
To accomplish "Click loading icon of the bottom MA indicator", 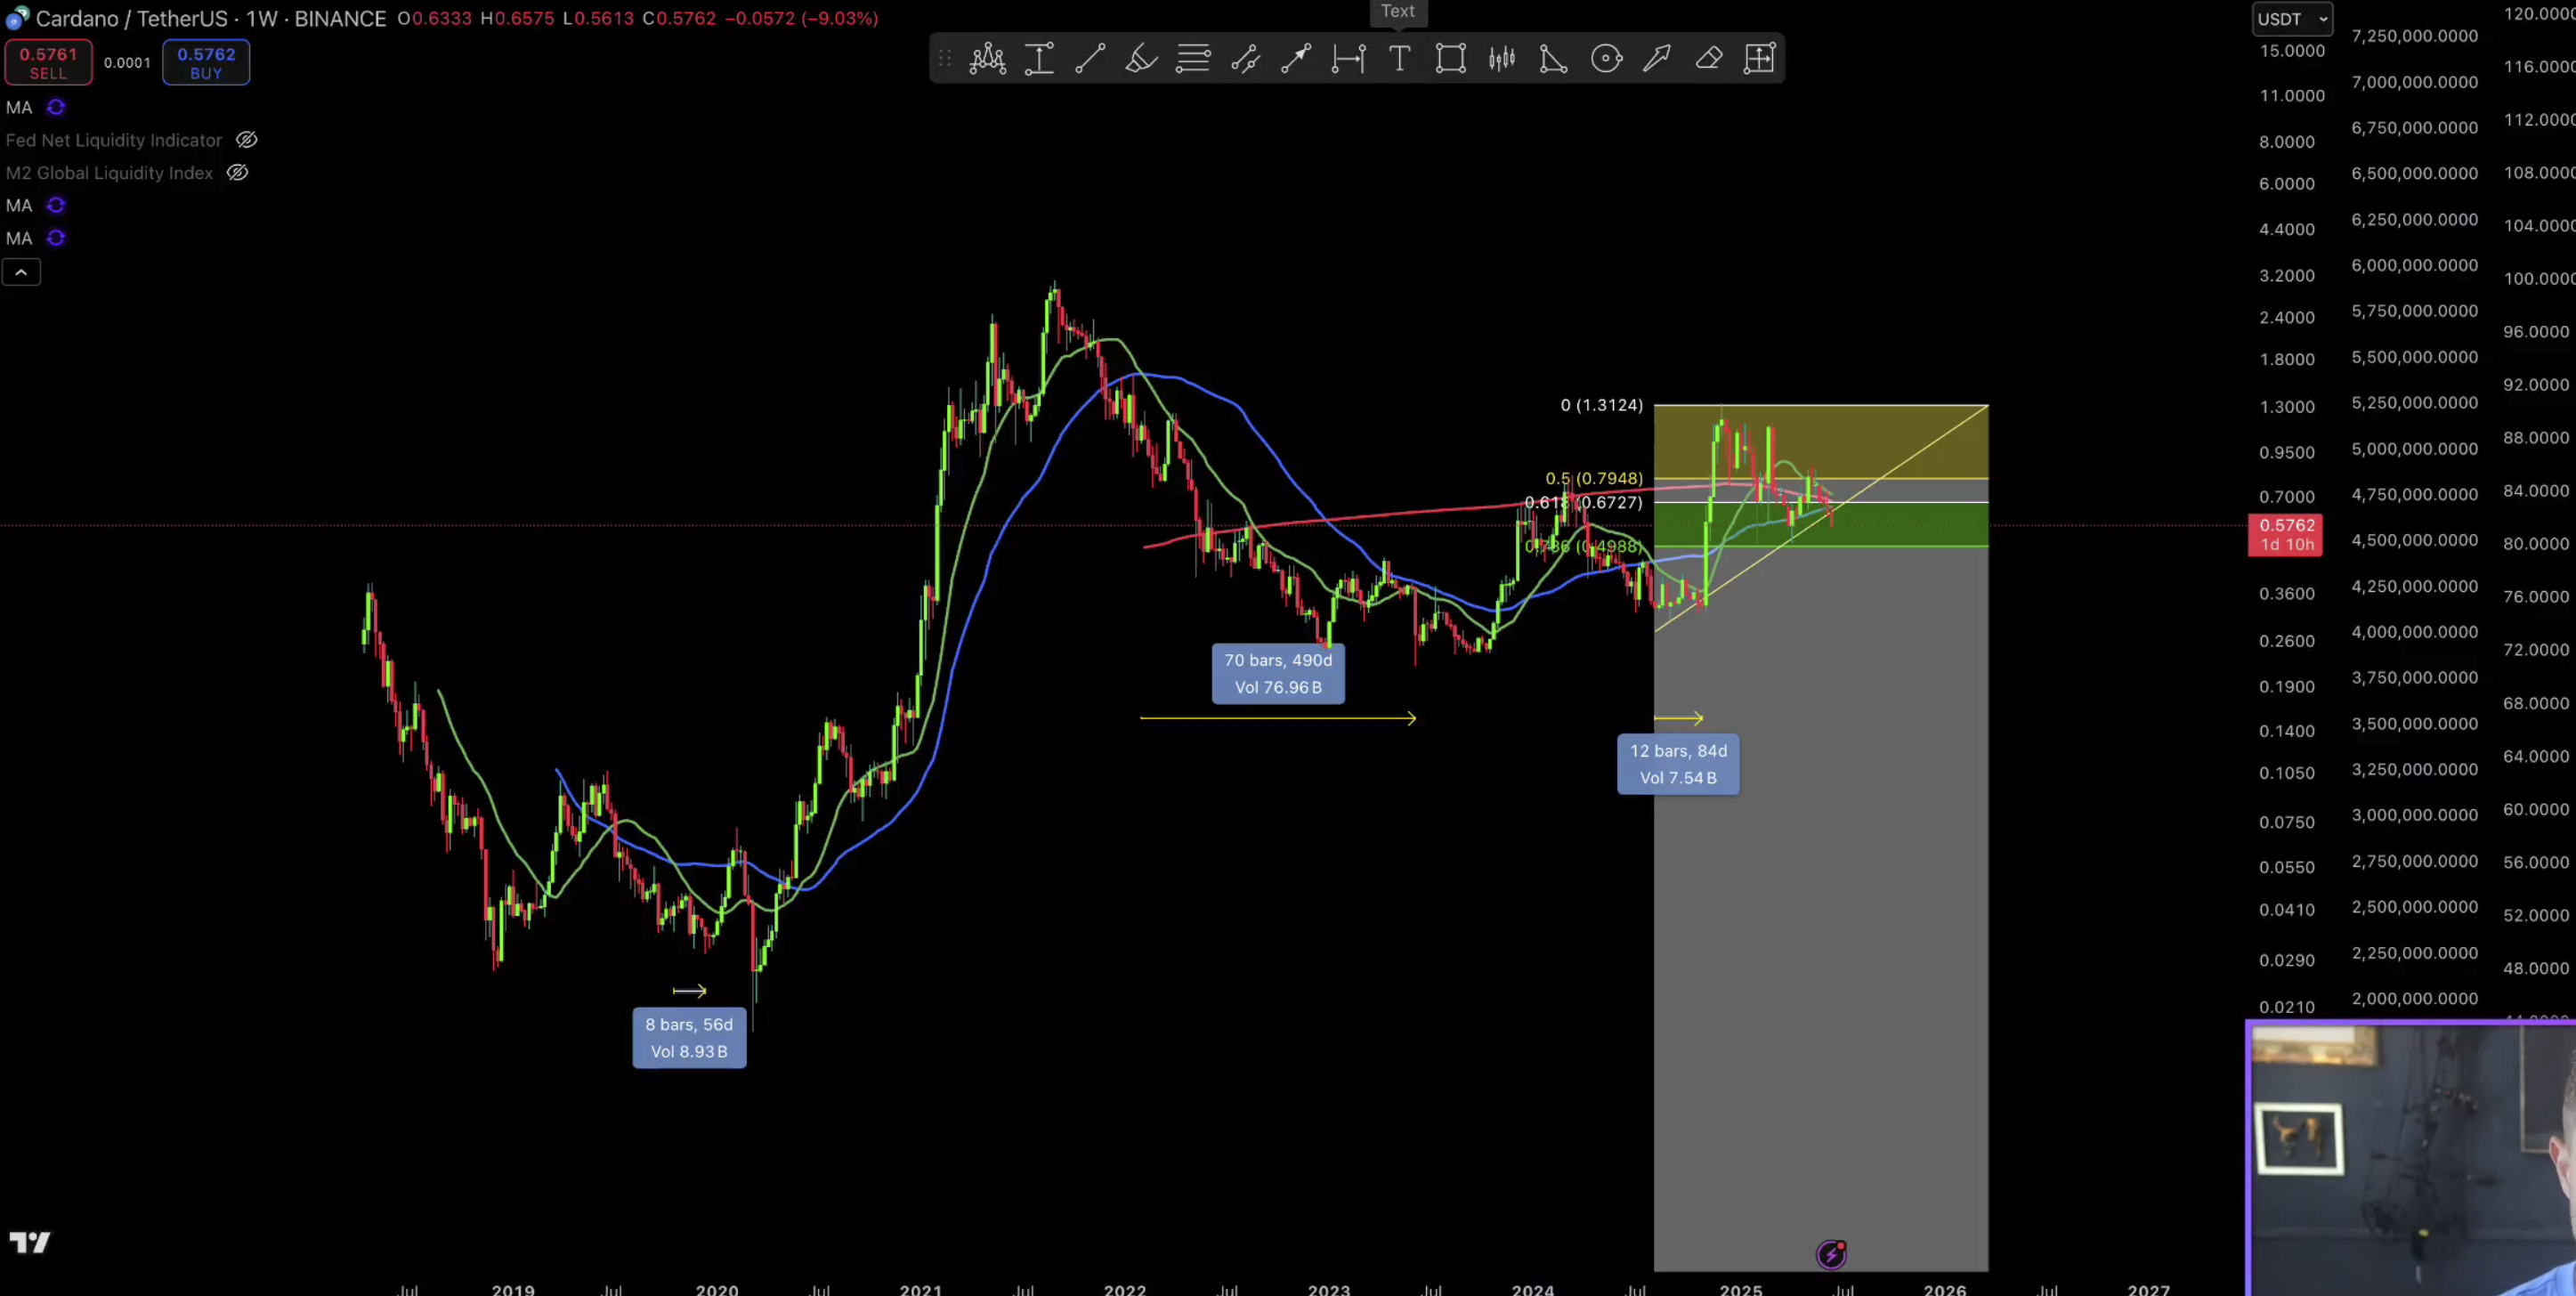I will pyautogui.click(x=56, y=238).
